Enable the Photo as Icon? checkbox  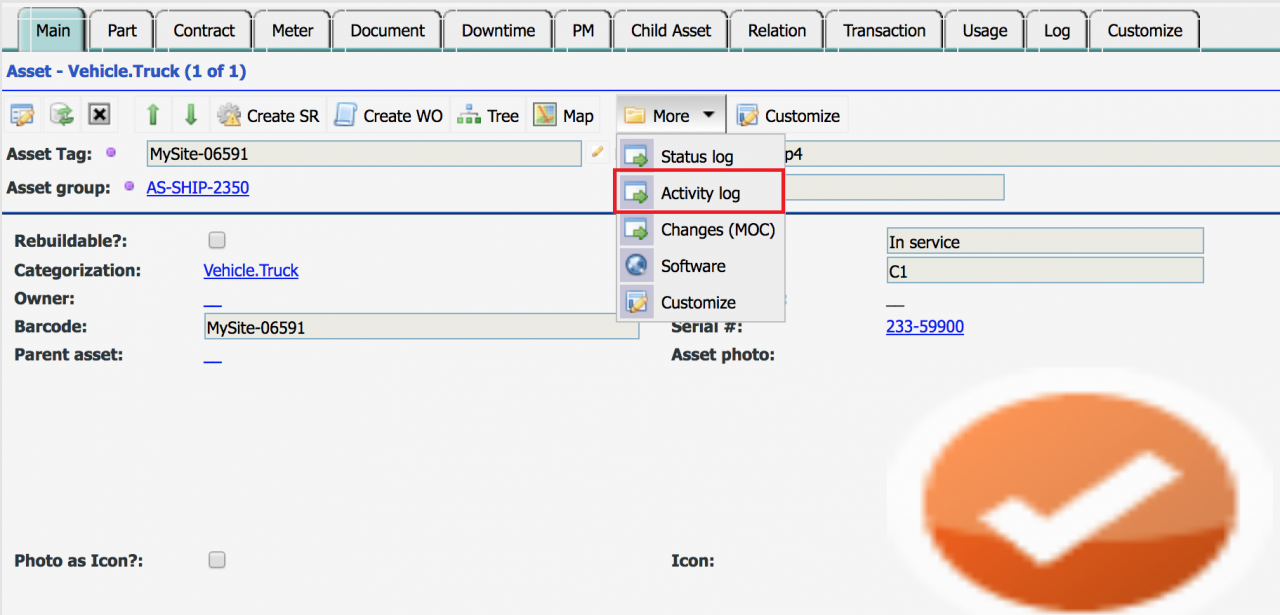[217, 560]
